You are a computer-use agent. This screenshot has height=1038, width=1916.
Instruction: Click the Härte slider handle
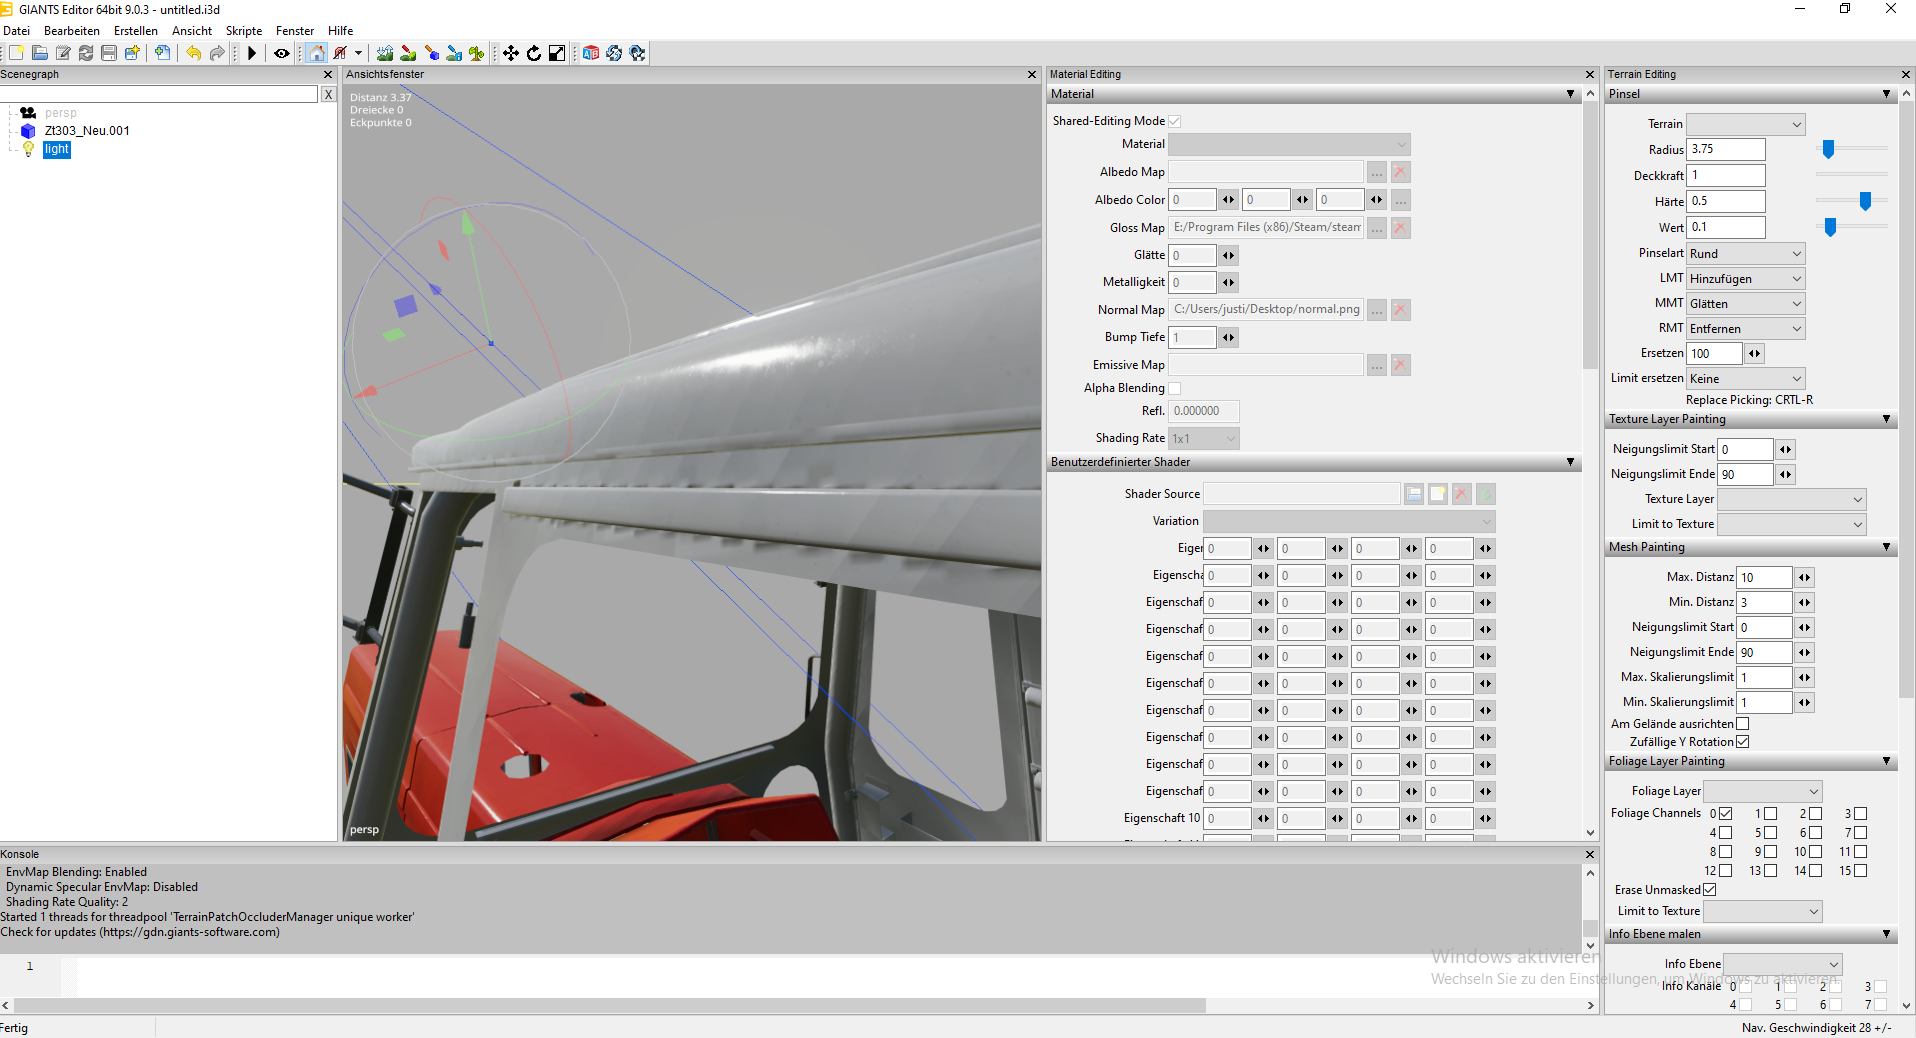1865,202
